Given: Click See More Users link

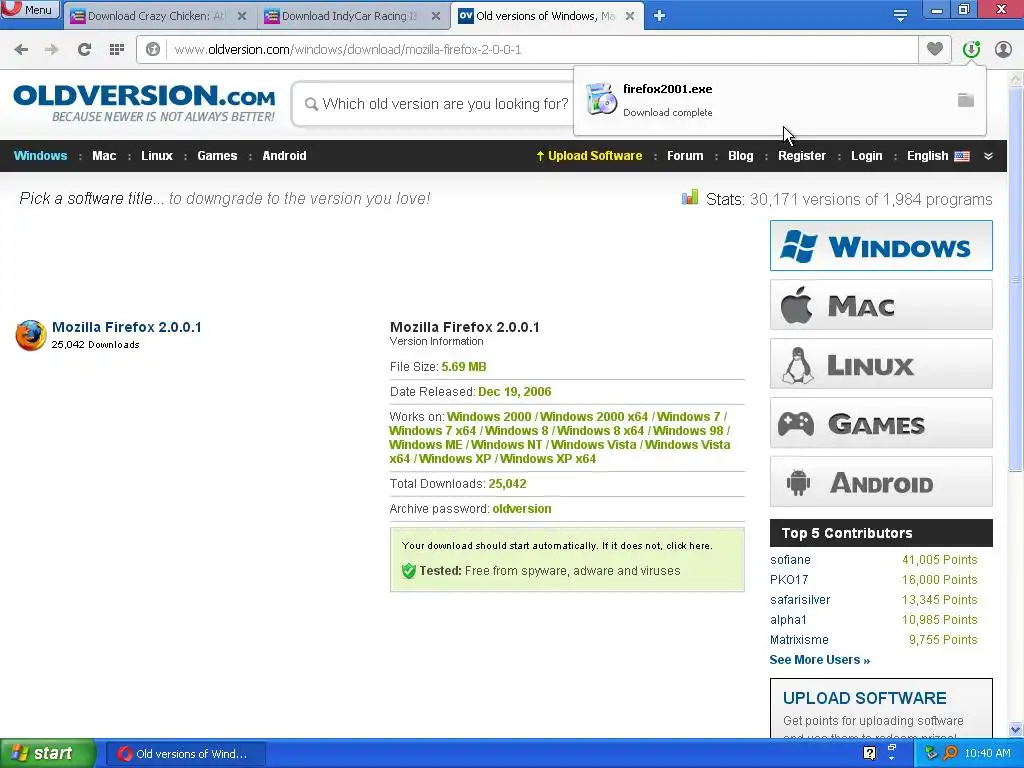Looking at the screenshot, I should tap(820, 660).
